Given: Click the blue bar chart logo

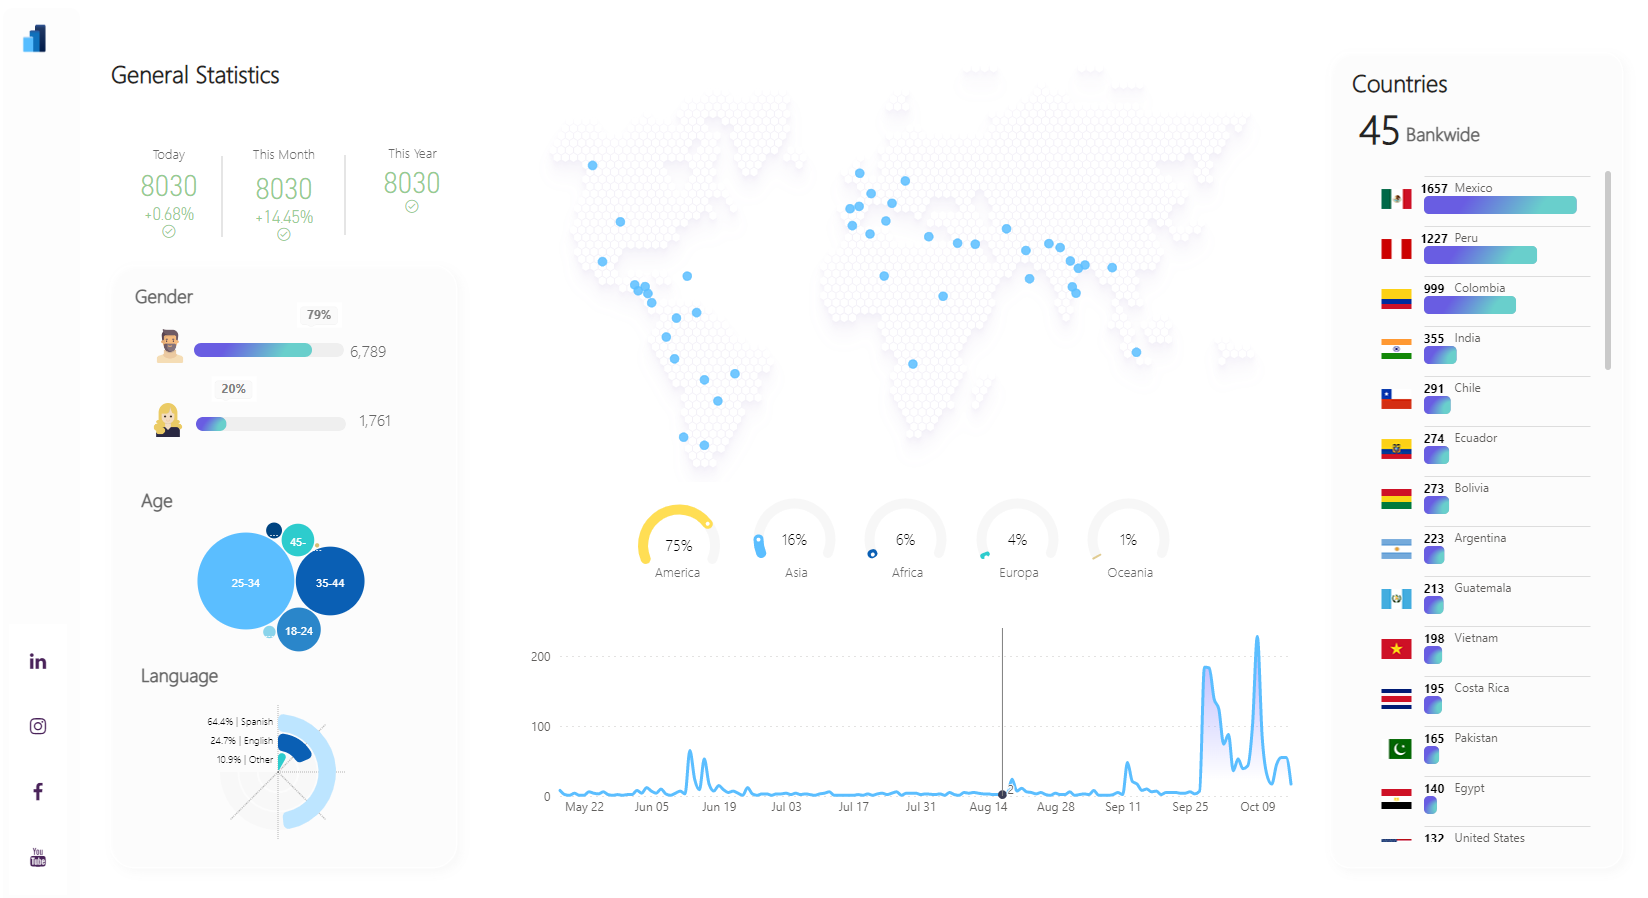Looking at the screenshot, I should click(35, 39).
